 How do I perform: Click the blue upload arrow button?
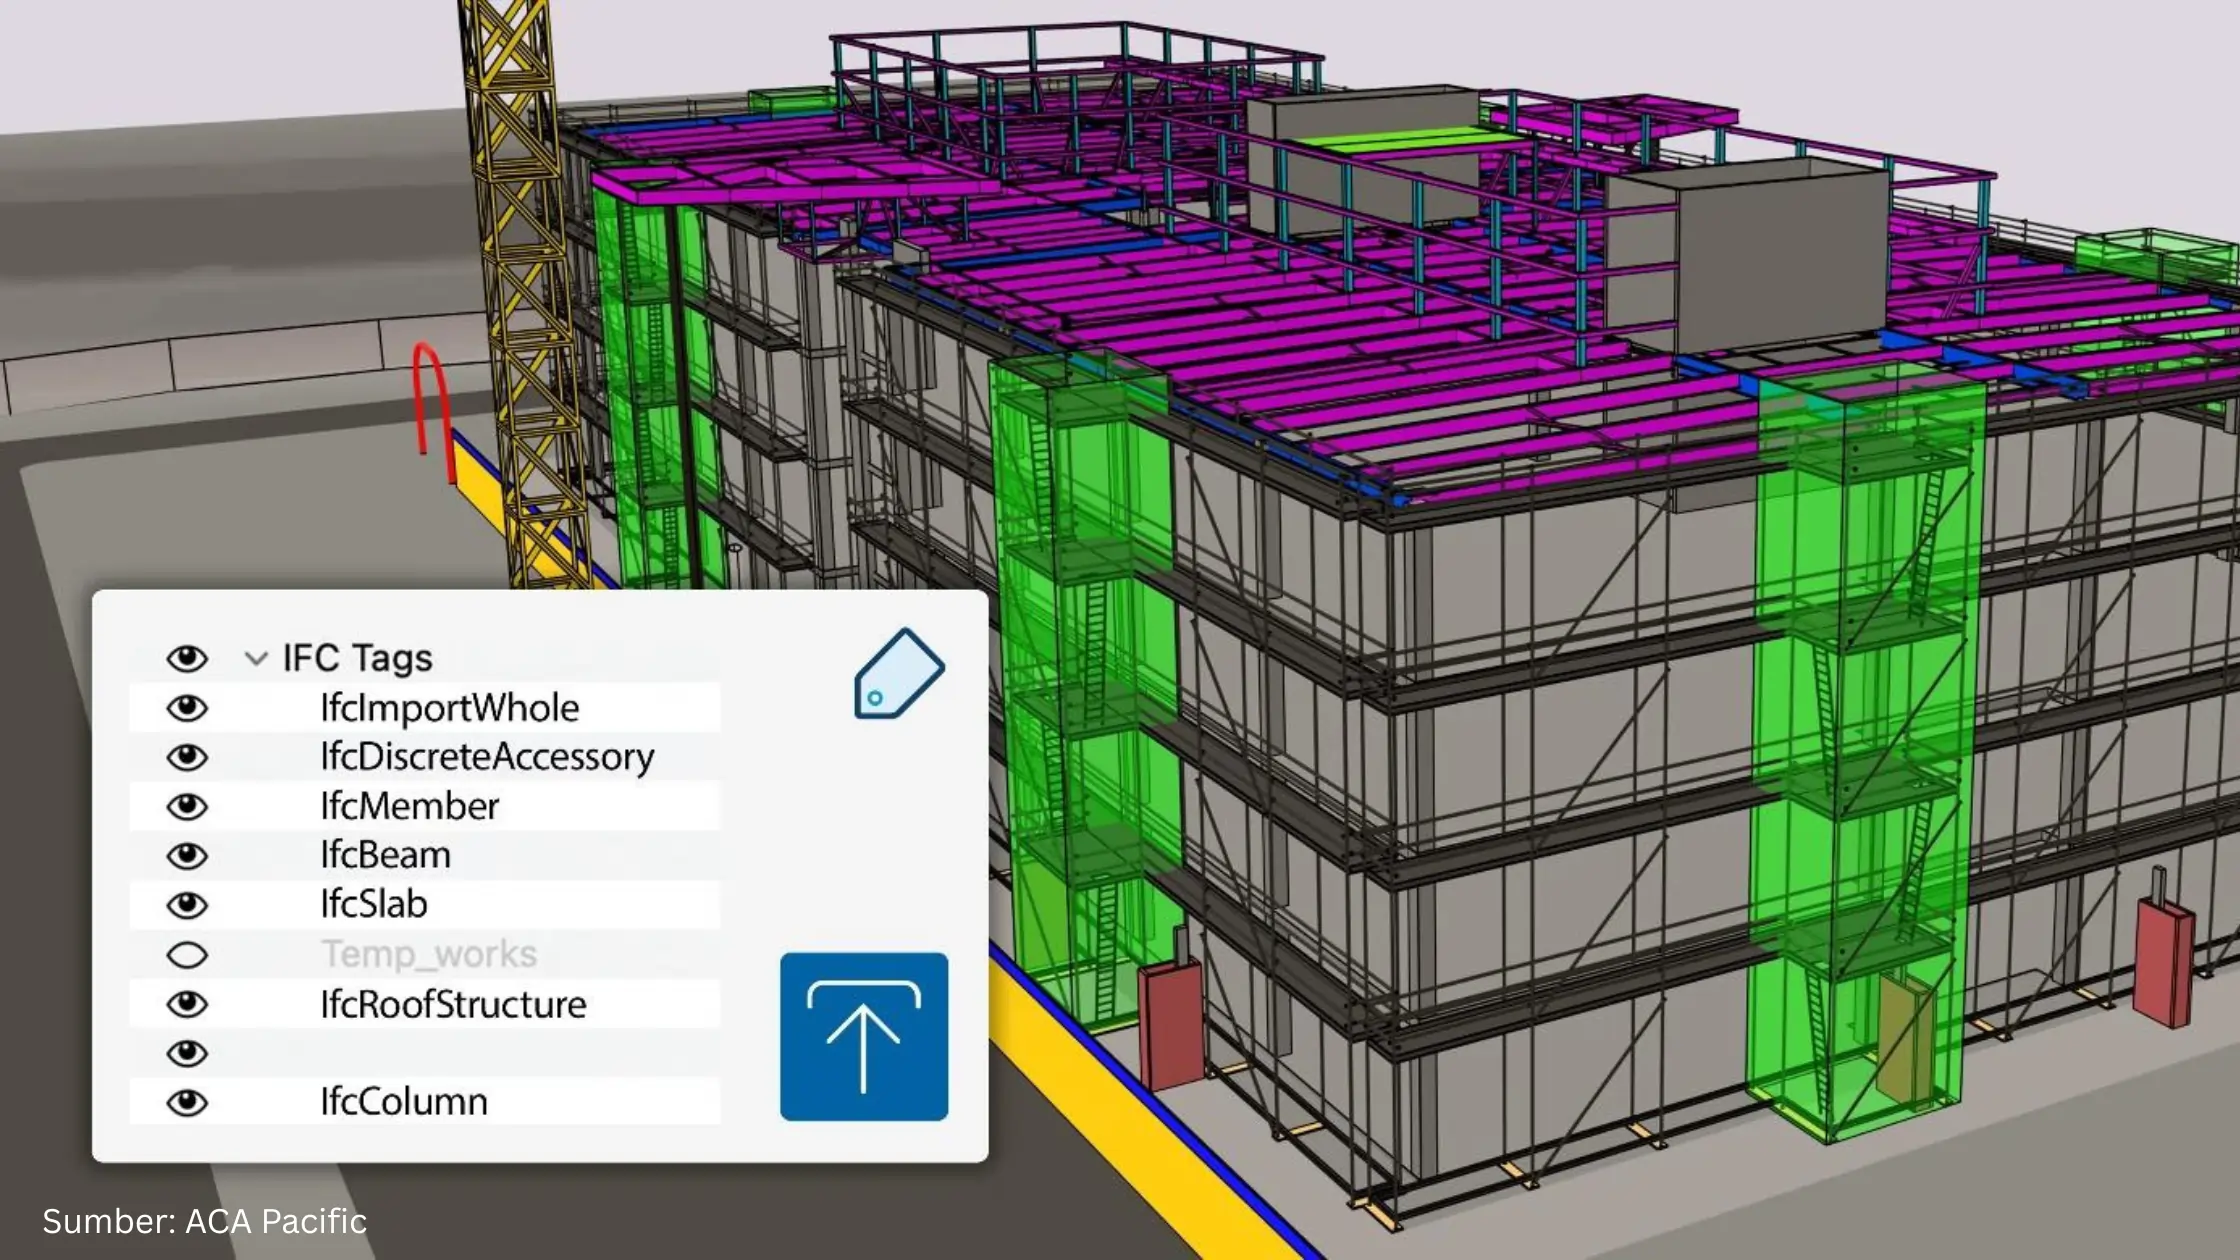pos(864,1036)
